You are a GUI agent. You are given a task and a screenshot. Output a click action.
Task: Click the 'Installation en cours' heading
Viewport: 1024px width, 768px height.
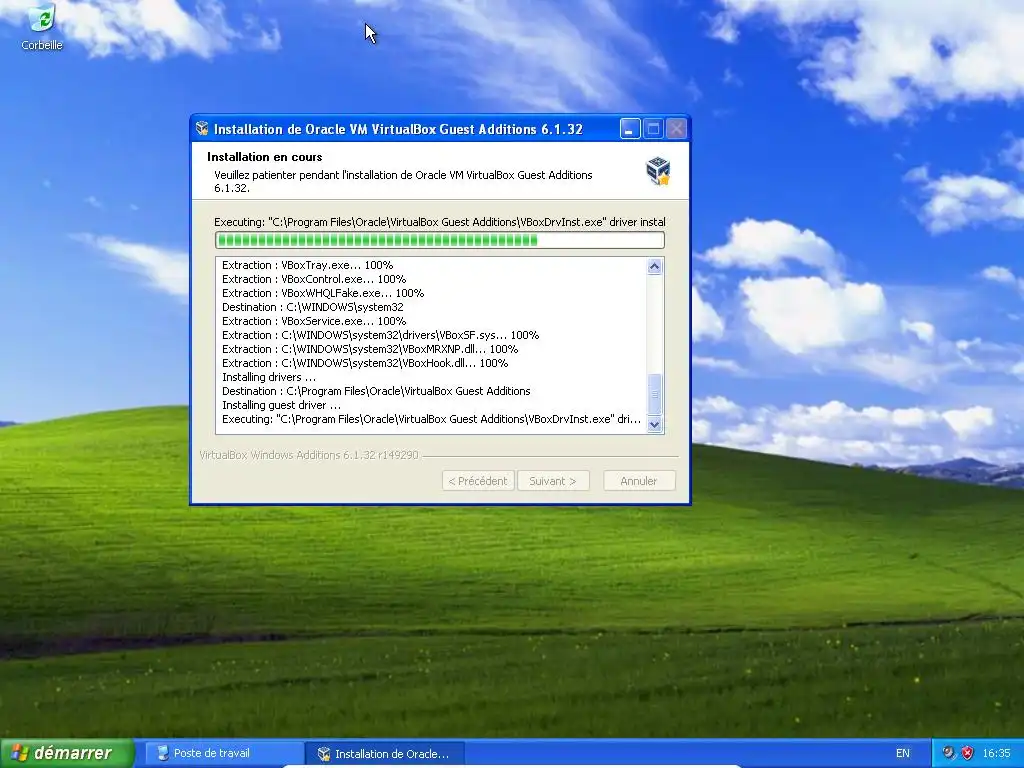point(264,157)
